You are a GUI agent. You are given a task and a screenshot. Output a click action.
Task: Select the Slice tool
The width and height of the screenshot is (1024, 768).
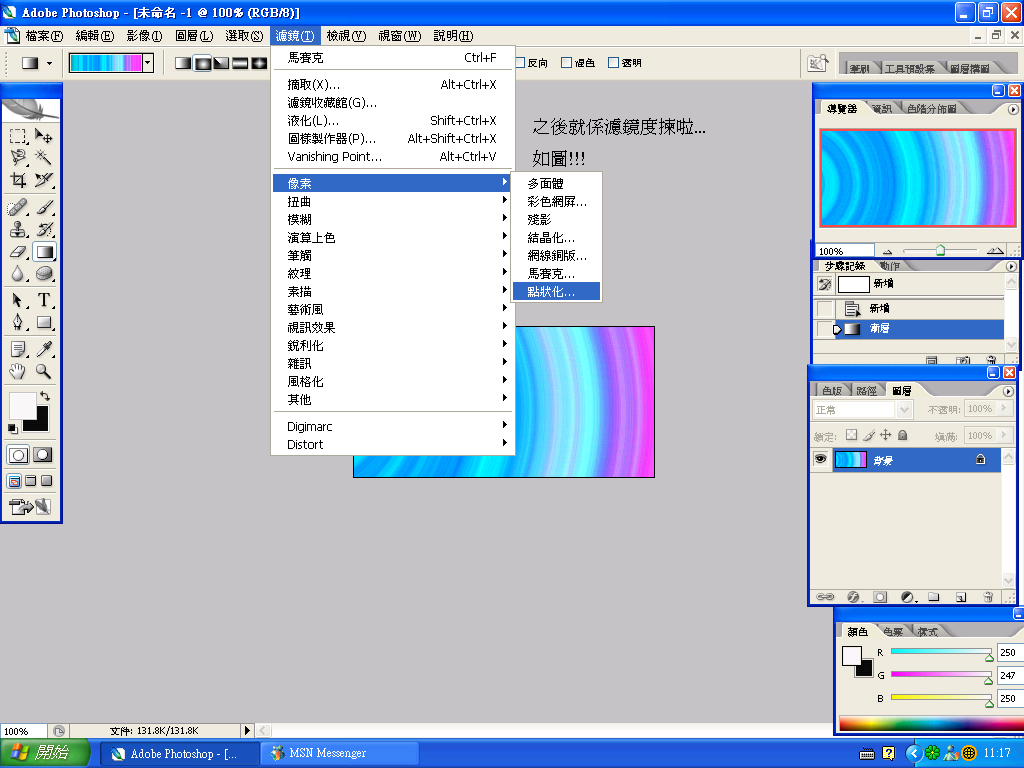[x=44, y=179]
